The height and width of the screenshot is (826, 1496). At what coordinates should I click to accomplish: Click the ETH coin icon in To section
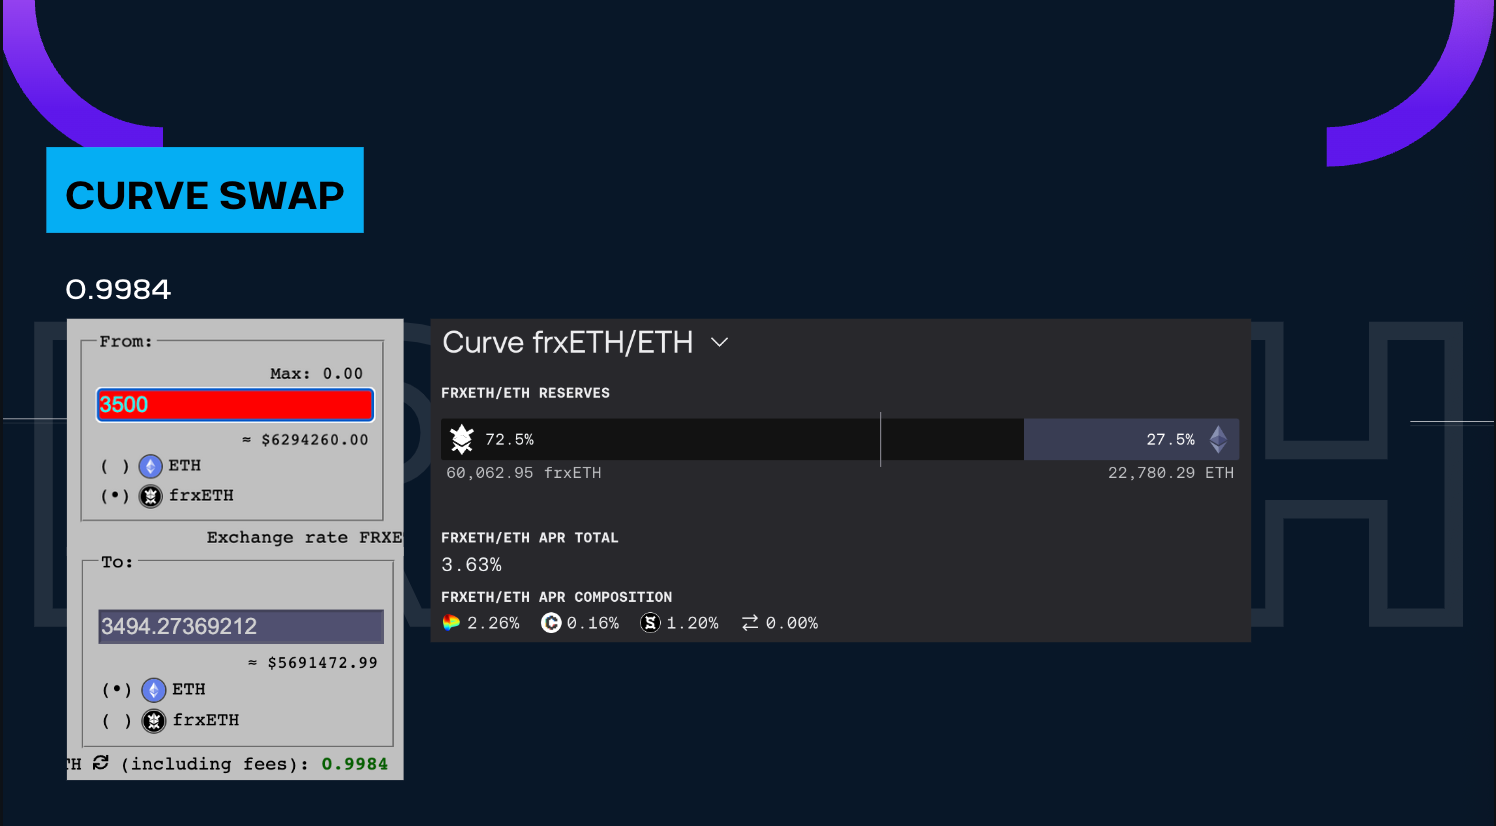click(154, 690)
